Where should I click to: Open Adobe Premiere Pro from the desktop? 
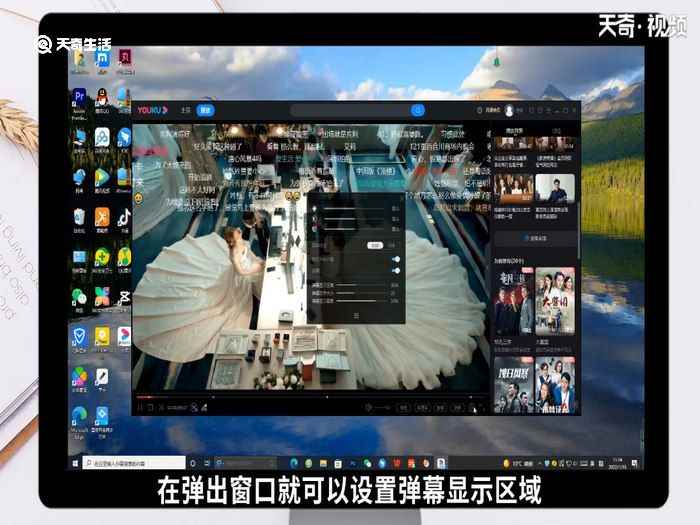coord(79,97)
